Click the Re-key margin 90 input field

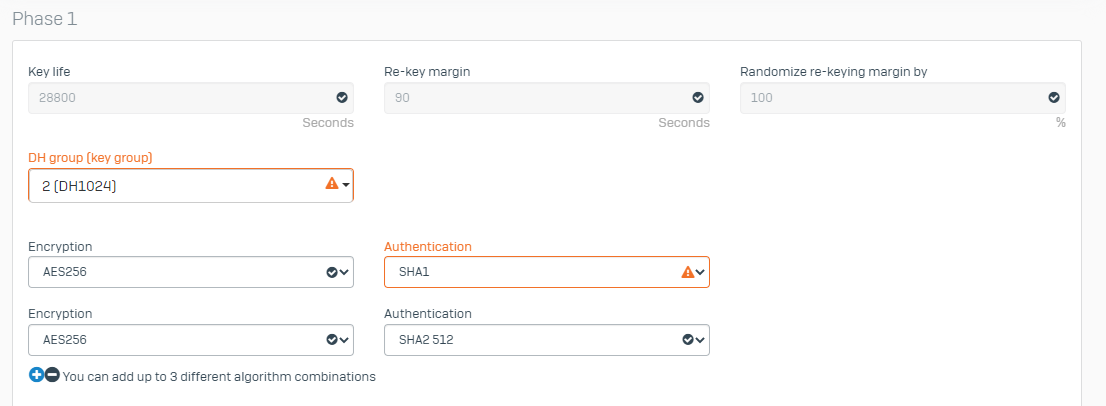click(x=547, y=98)
